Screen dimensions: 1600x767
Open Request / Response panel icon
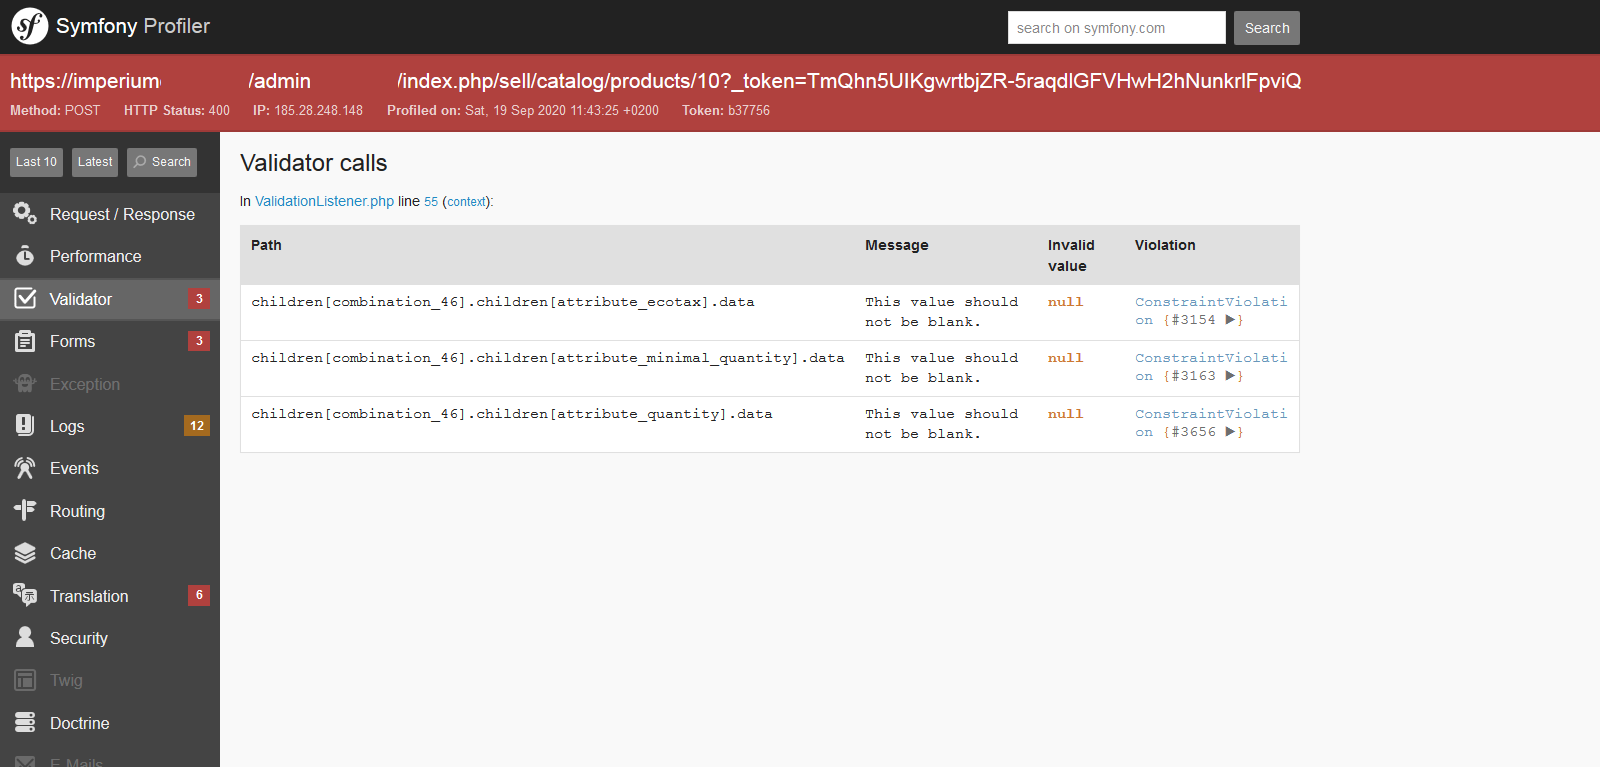[x=25, y=213]
